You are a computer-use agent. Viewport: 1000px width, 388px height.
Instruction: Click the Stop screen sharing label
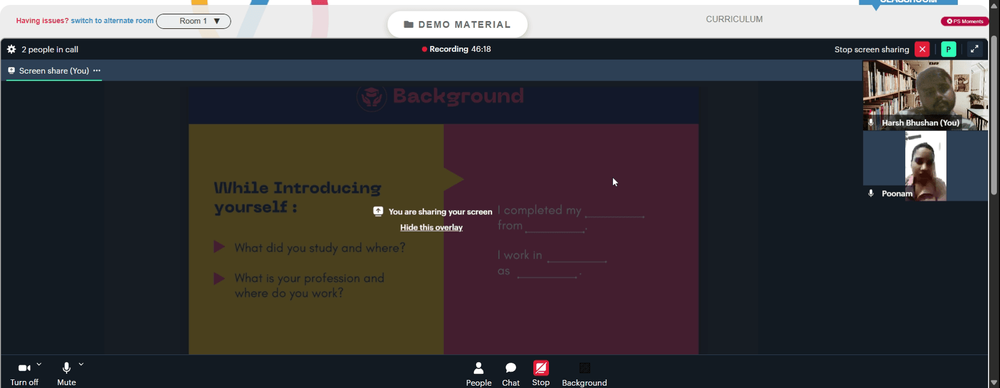[x=872, y=49]
